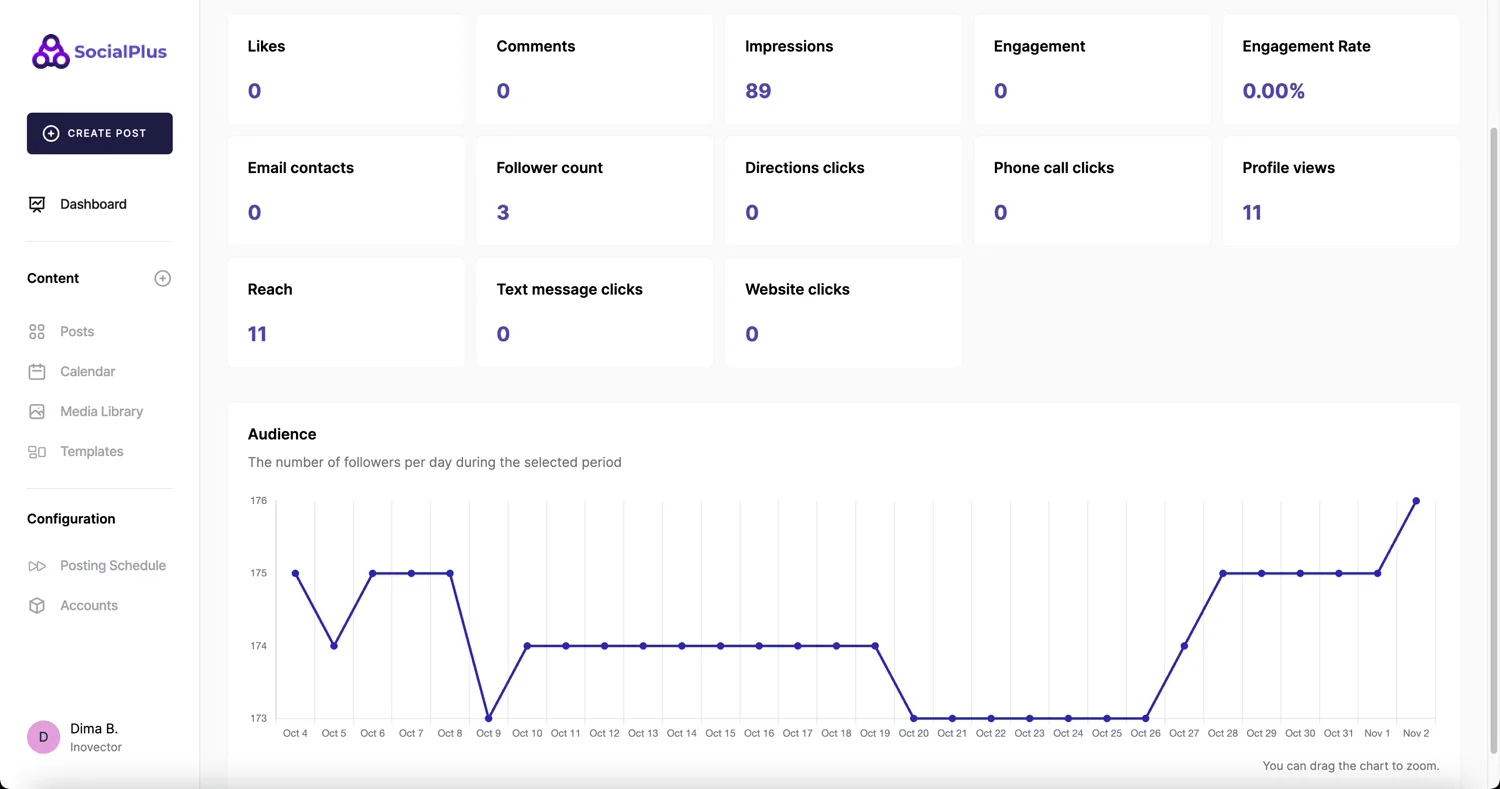Click the plus icon inside Create Post button
Image resolution: width=1500 pixels, height=789 pixels.
[49, 133]
